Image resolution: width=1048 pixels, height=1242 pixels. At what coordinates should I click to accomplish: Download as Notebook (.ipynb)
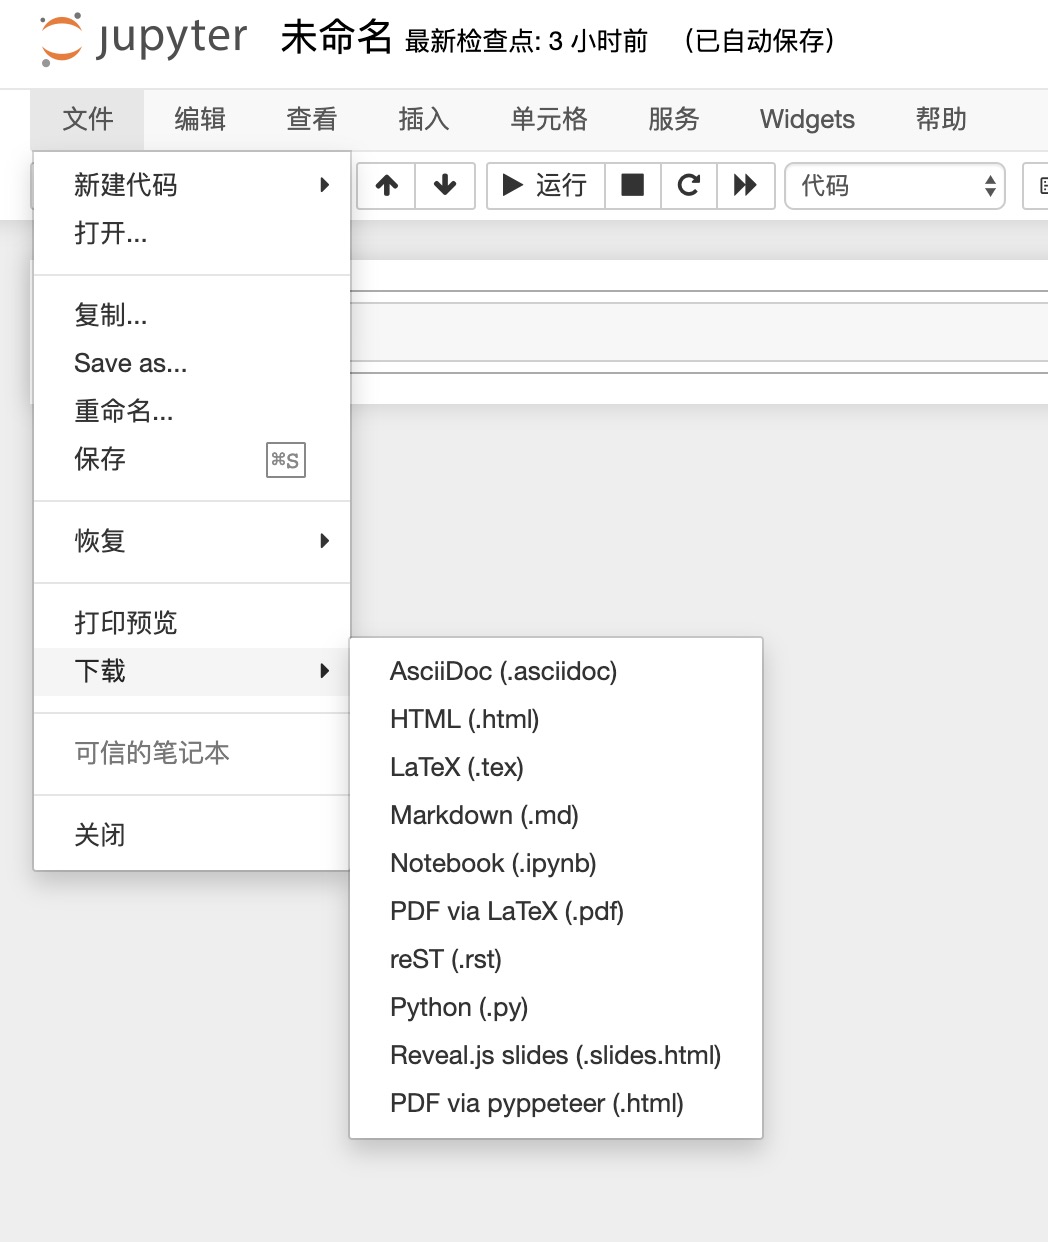[556, 863]
